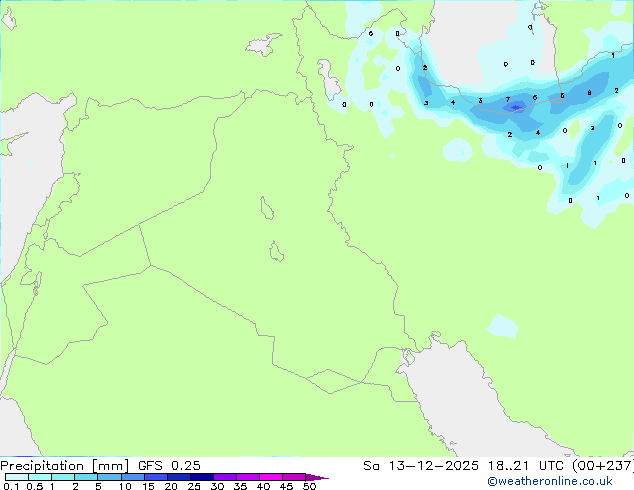Viewport: 634px width, 490px height.
Task: Click the 0.5–1 mm legend color swatch
Action: [40, 477]
